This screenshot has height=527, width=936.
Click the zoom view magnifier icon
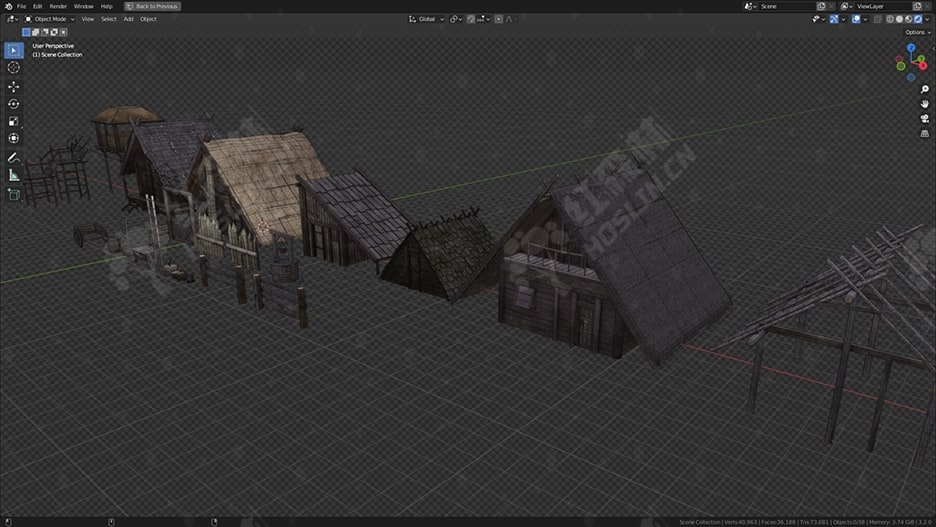[x=925, y=90]
